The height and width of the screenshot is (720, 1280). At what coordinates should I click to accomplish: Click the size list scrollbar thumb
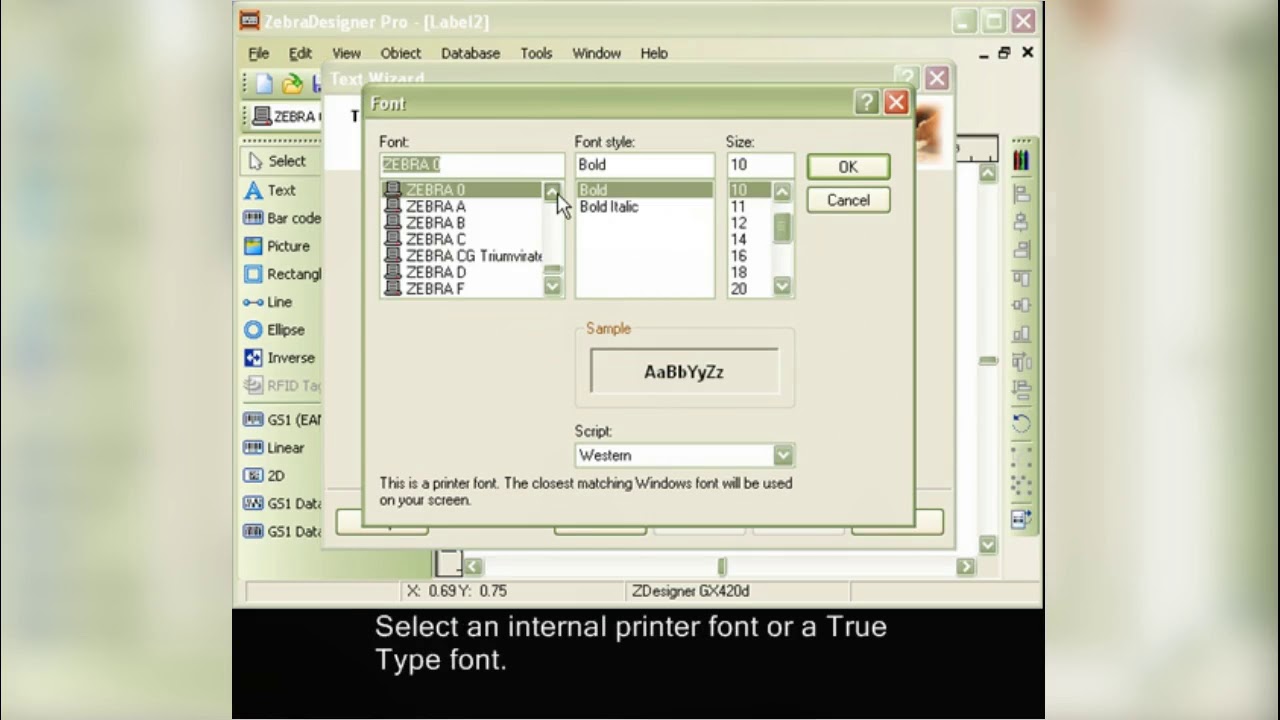point(782,228)
